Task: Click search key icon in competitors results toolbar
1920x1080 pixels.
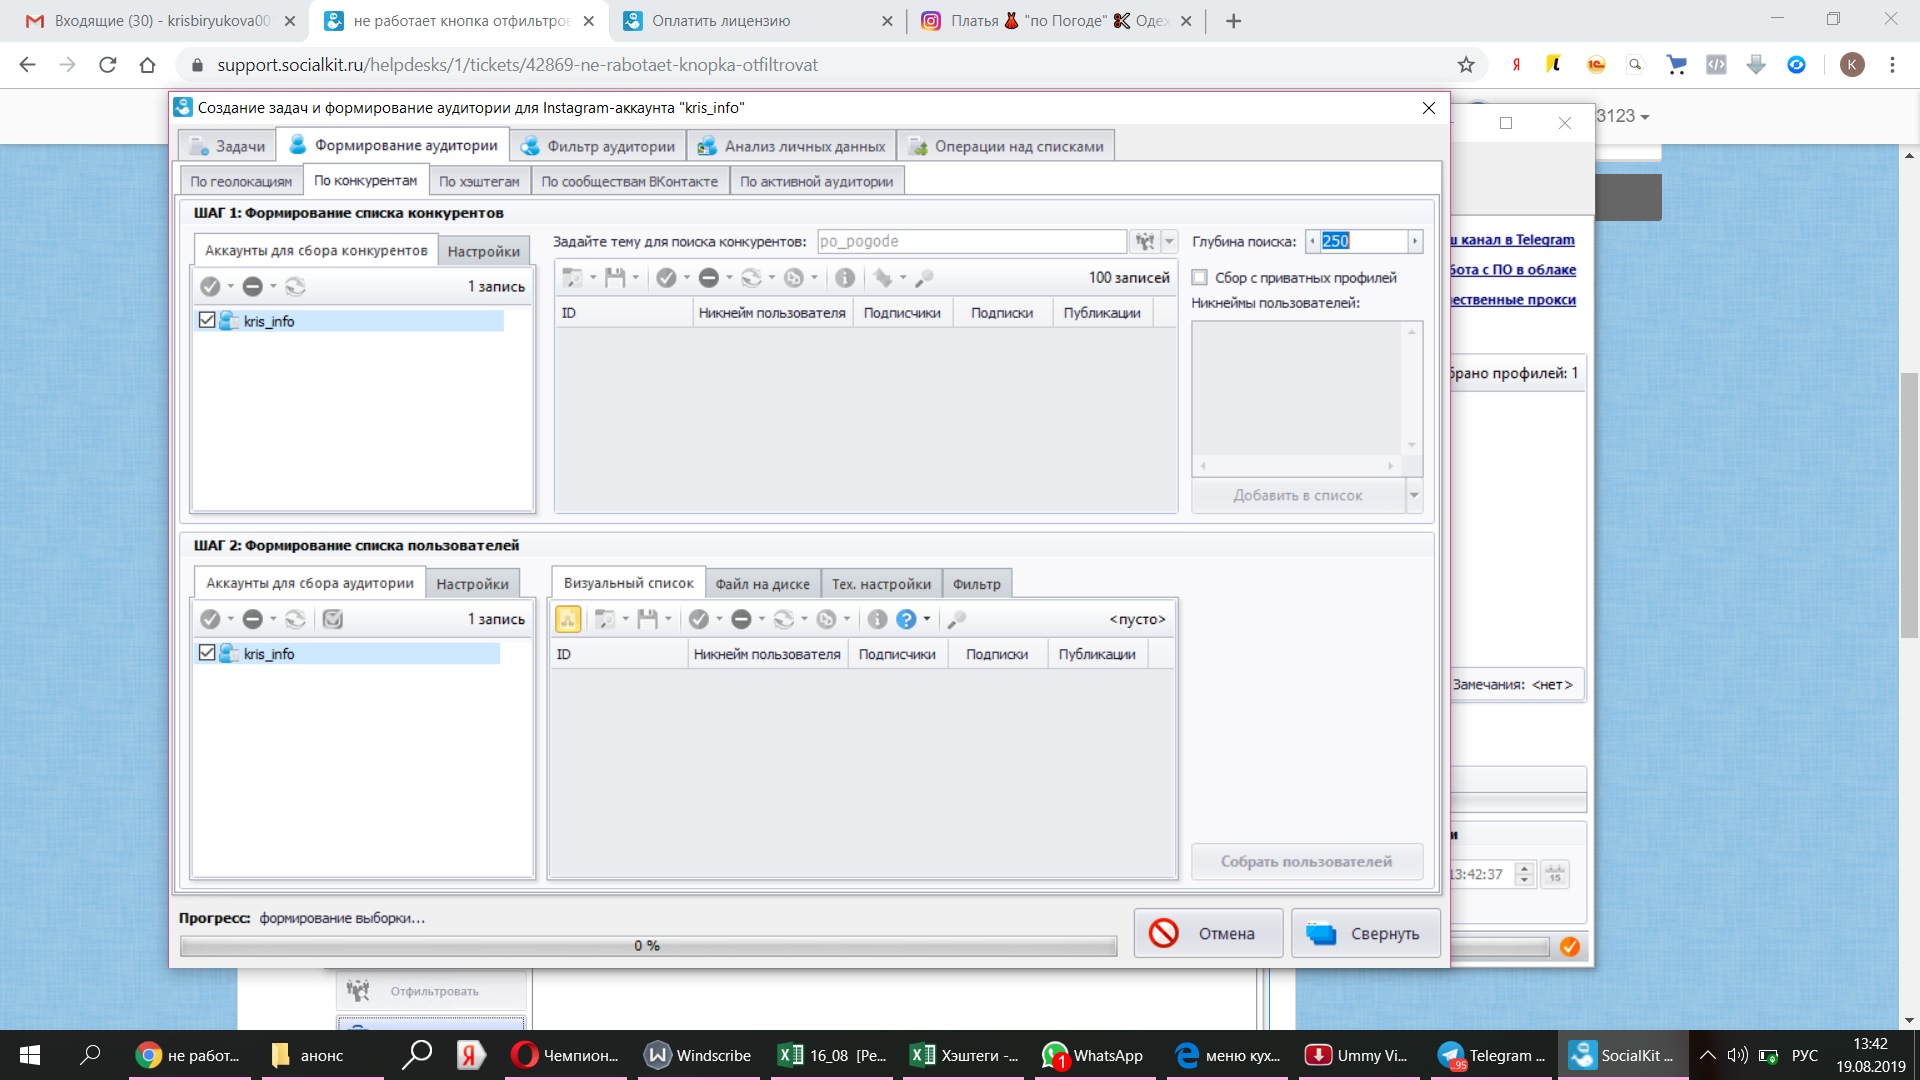Action: 925,278
